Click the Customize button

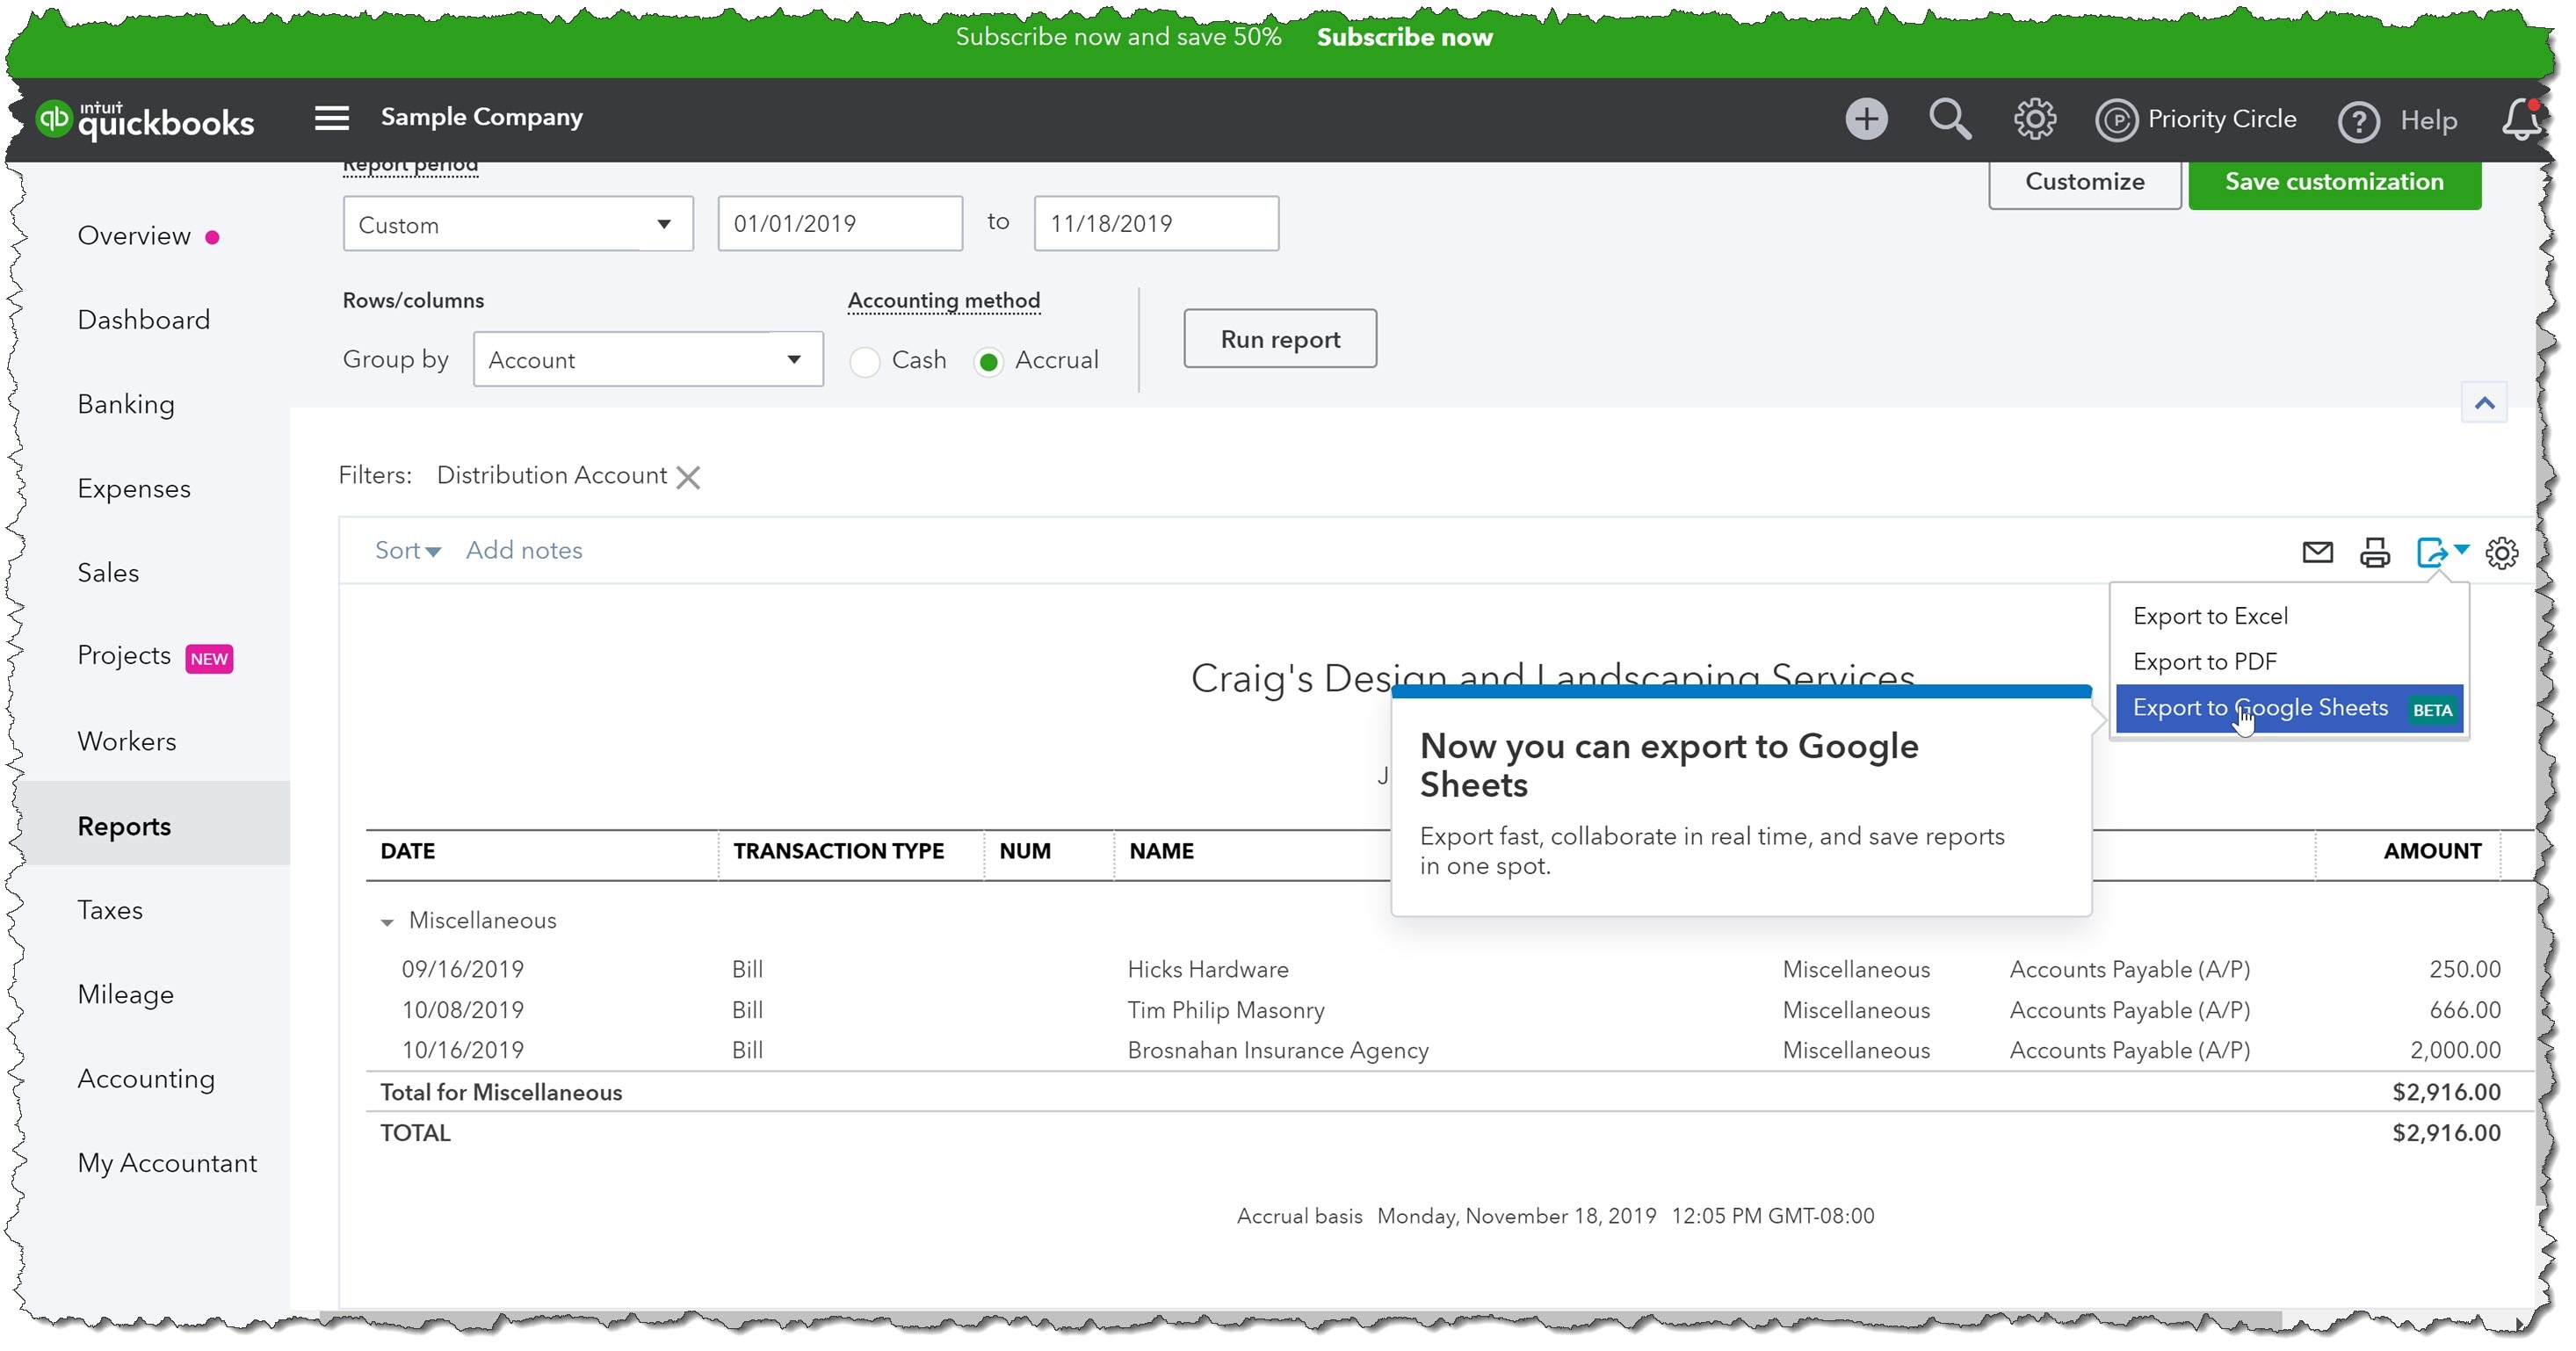[x=2084, y=182]
